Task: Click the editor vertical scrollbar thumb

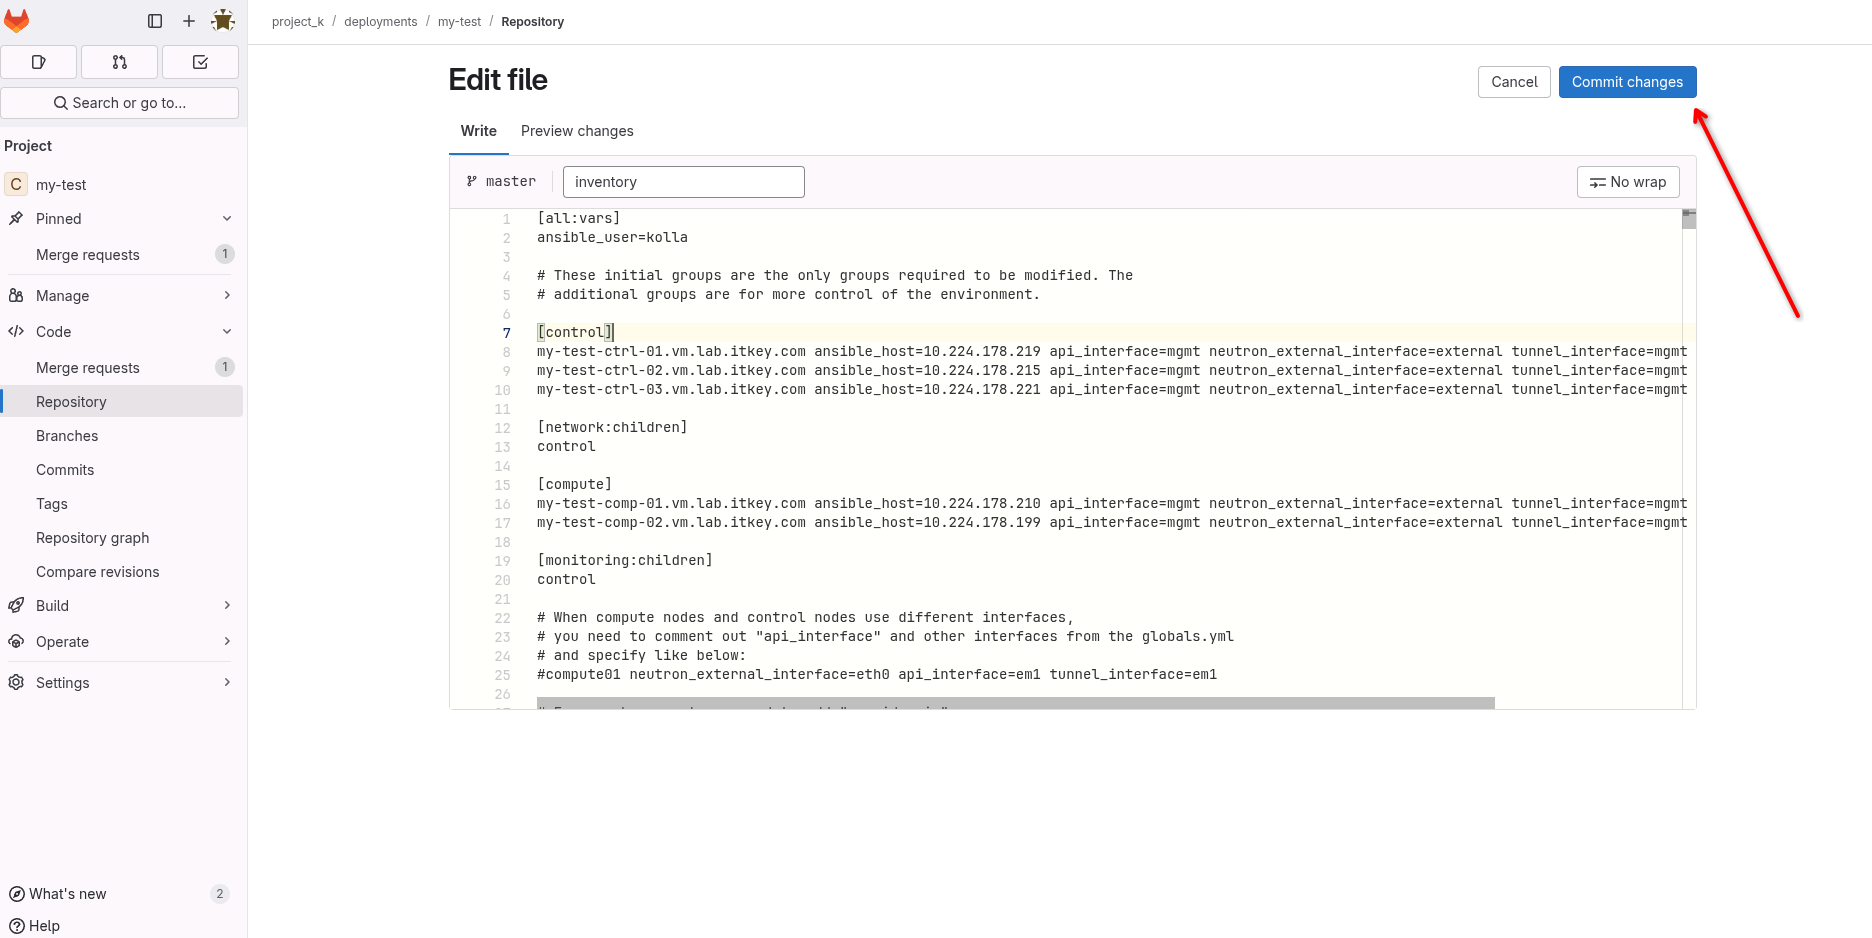Action: [x=1689, y=219]
